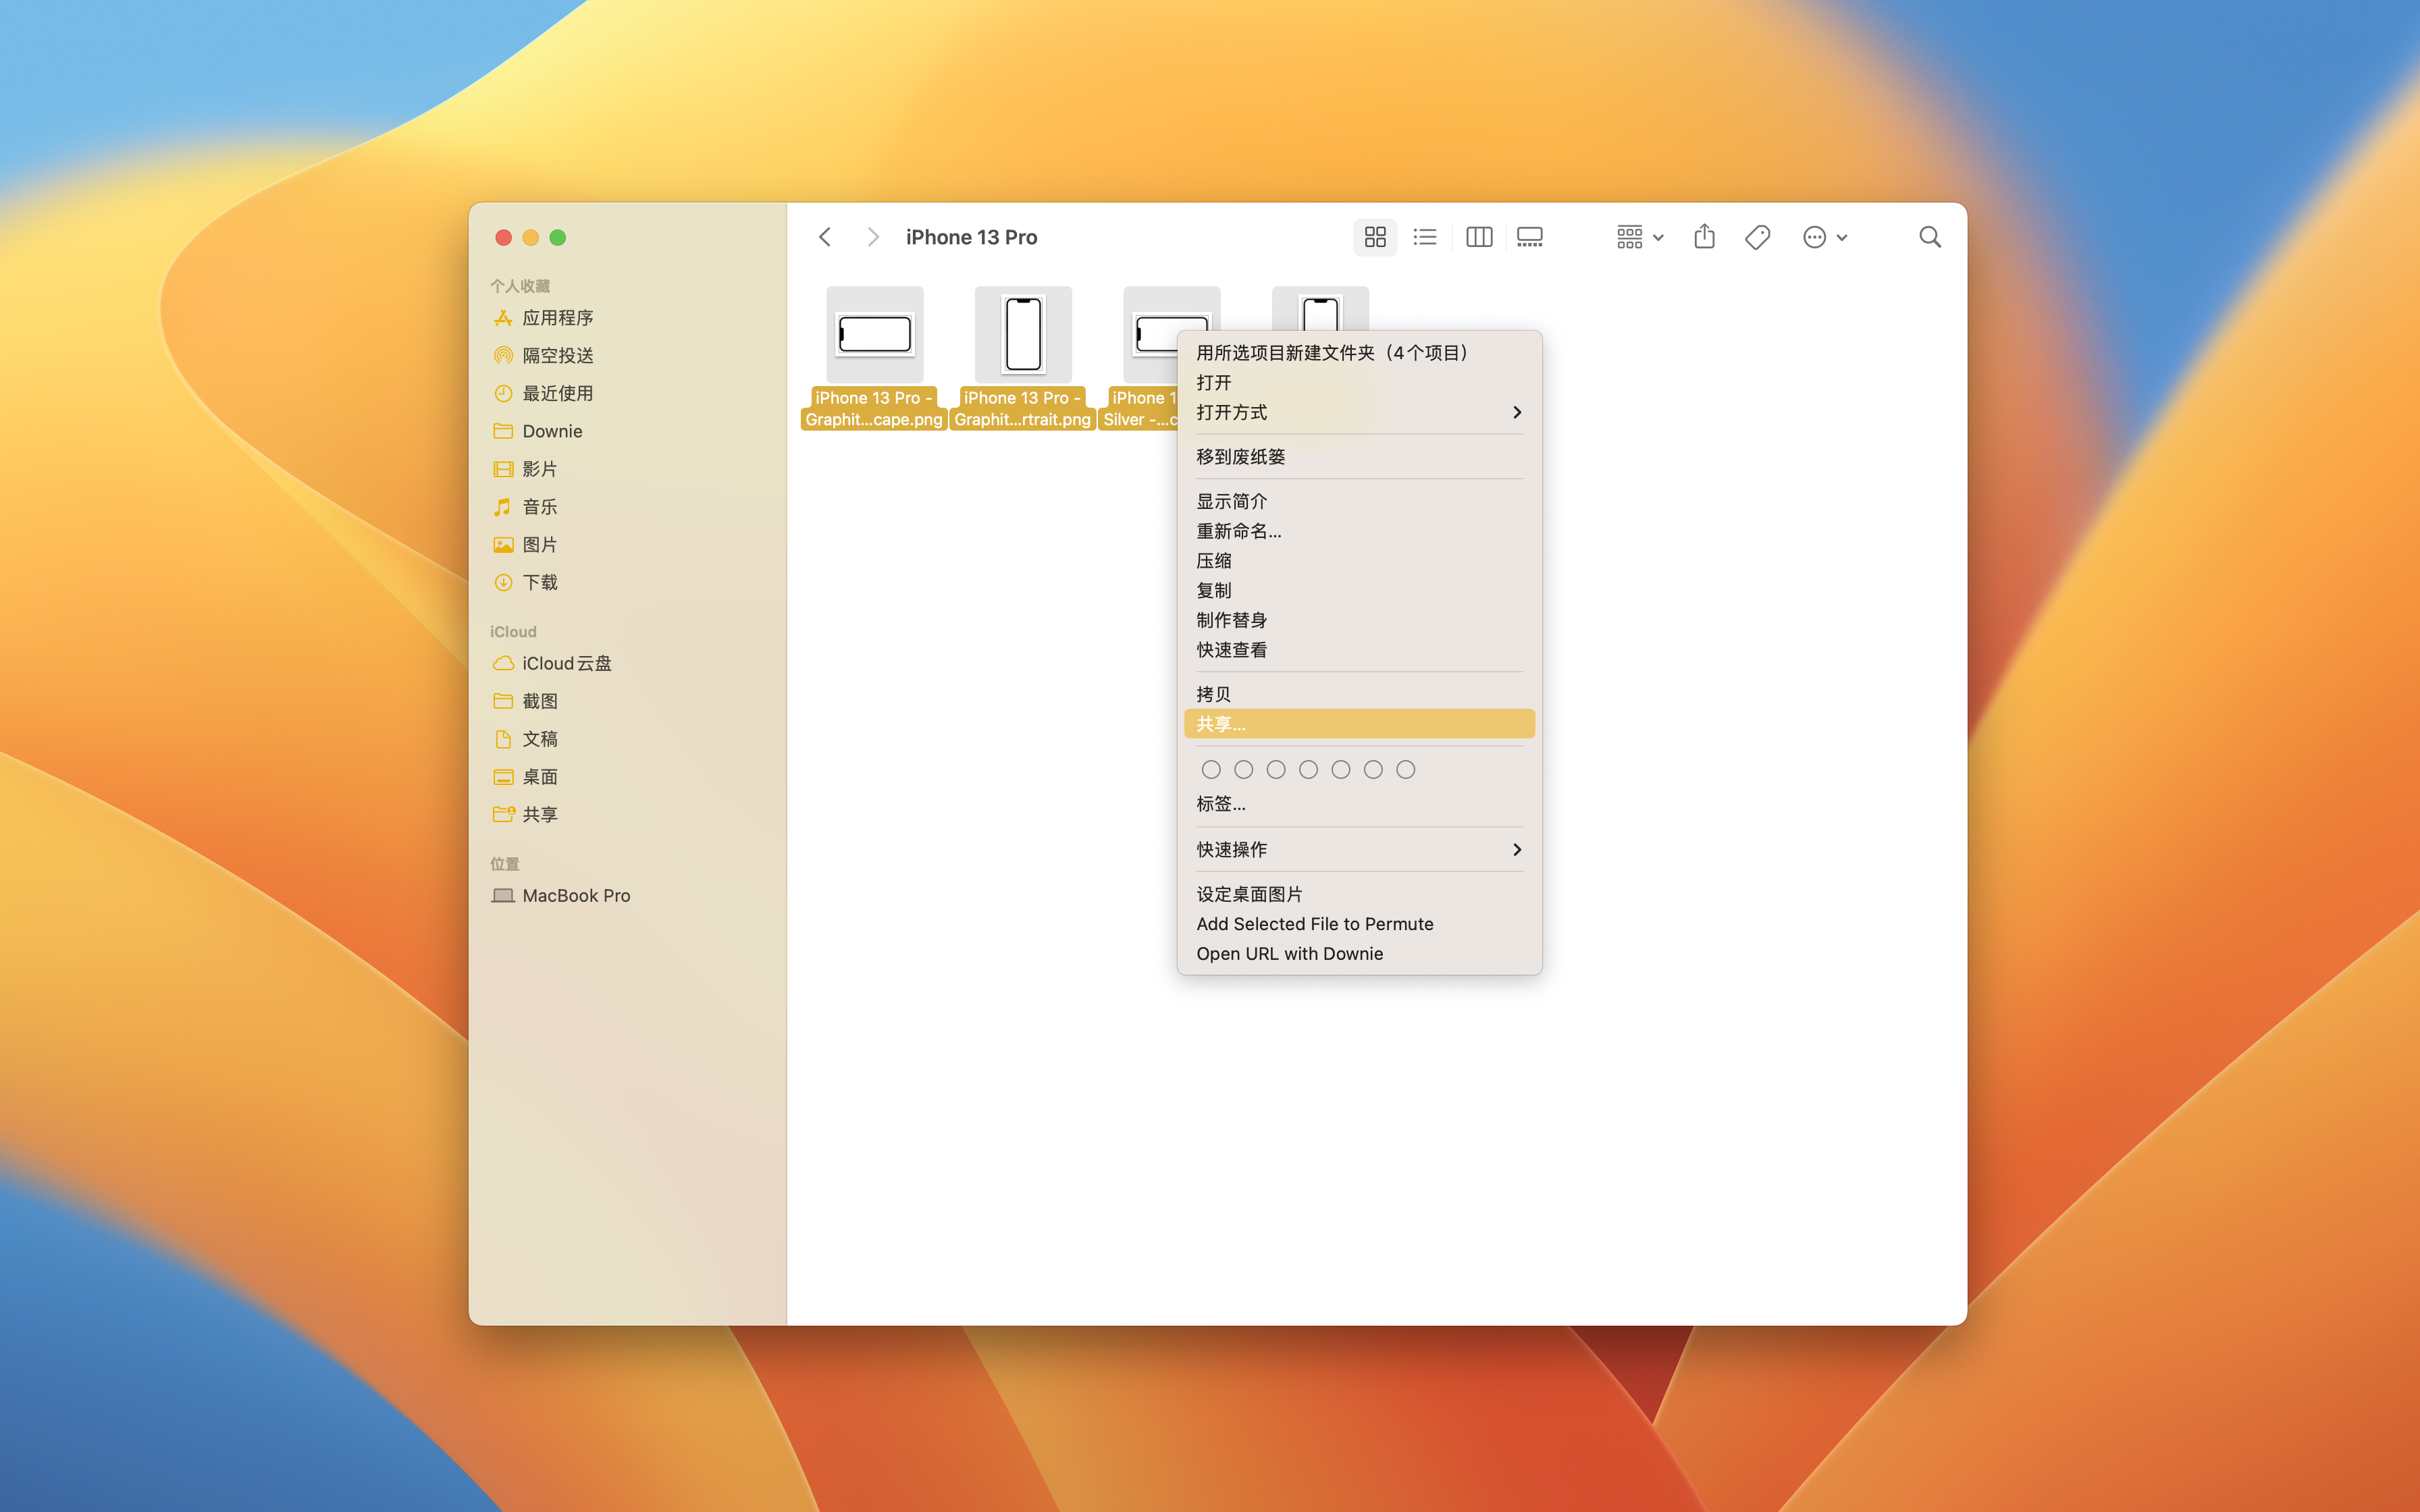Screen dimensions: 2420x1512
Task: Choose 移到废纸篓 menu item
Action: 1359,457
